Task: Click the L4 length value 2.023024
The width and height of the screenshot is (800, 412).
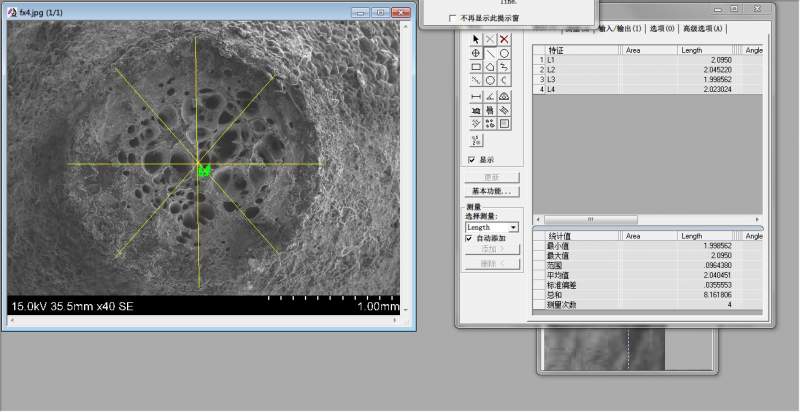Action: click(717, 89)
